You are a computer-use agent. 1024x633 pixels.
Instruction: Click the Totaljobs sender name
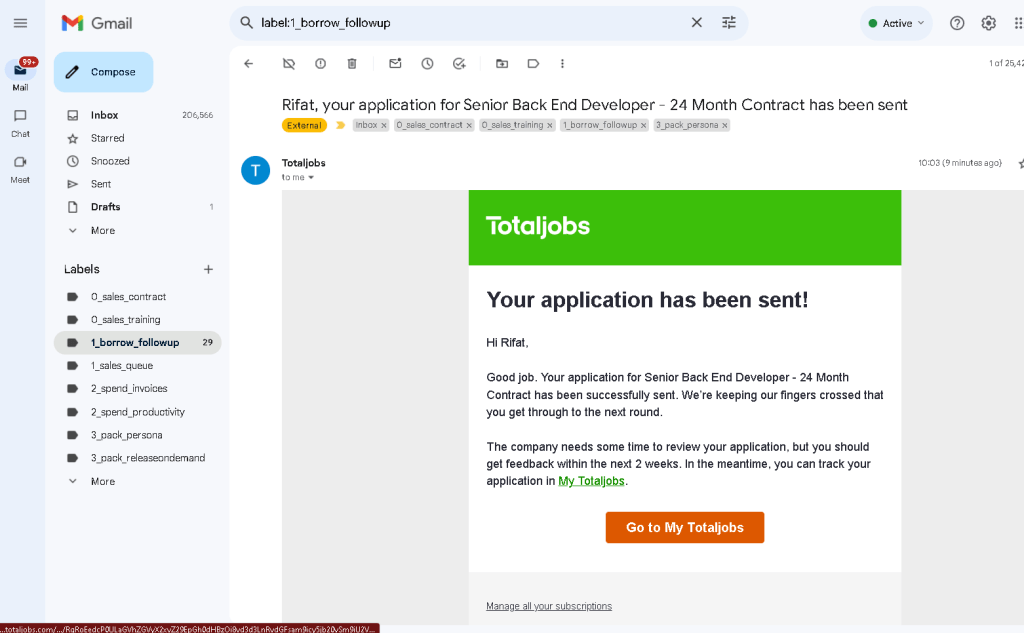(304, 163)
